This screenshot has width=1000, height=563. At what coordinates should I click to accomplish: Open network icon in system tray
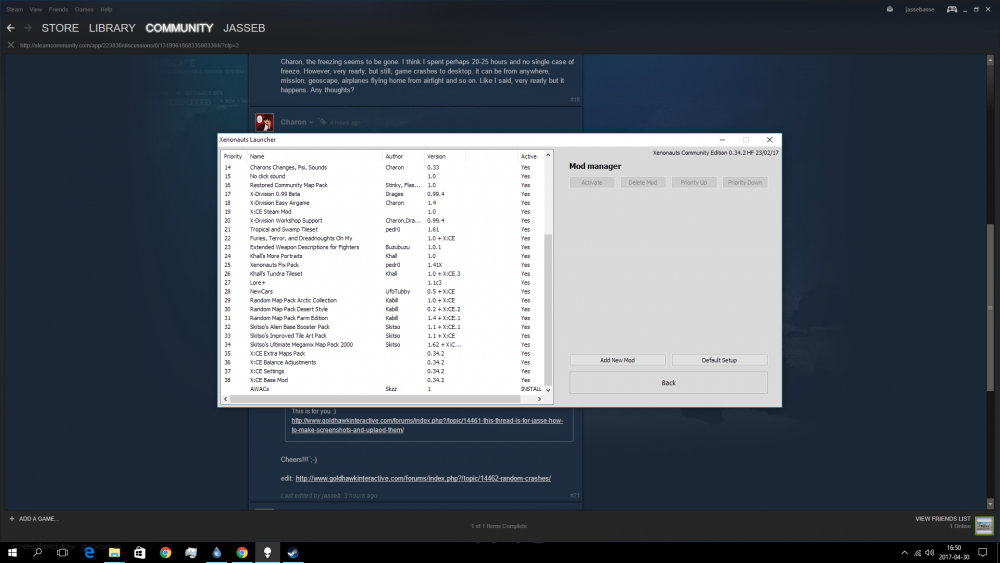(917, 553)
